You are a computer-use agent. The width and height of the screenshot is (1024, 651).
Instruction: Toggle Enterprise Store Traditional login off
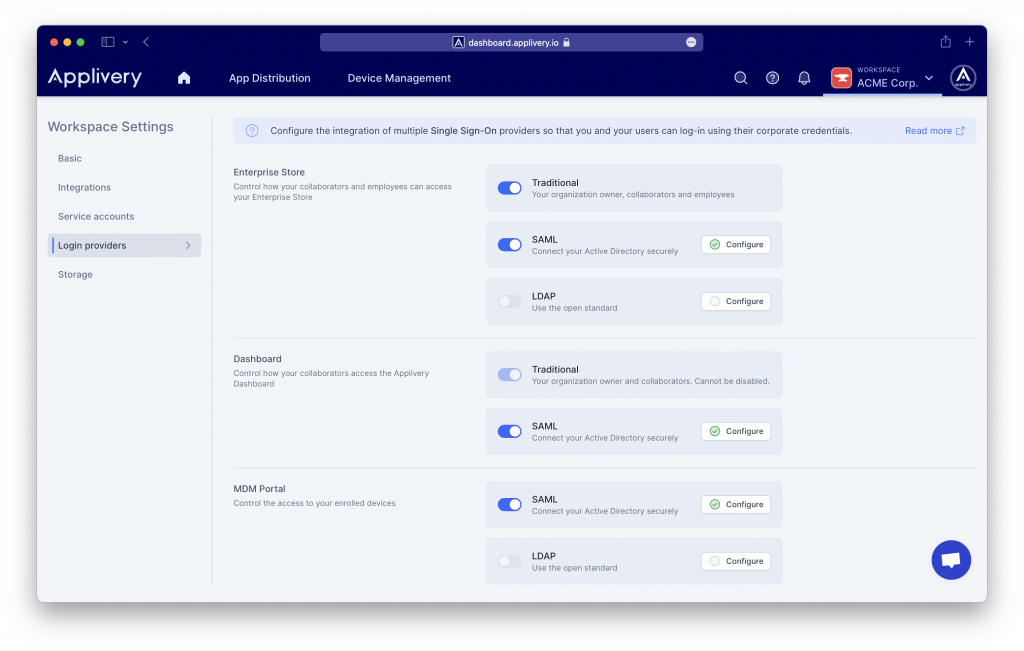(x=509, y=188)
